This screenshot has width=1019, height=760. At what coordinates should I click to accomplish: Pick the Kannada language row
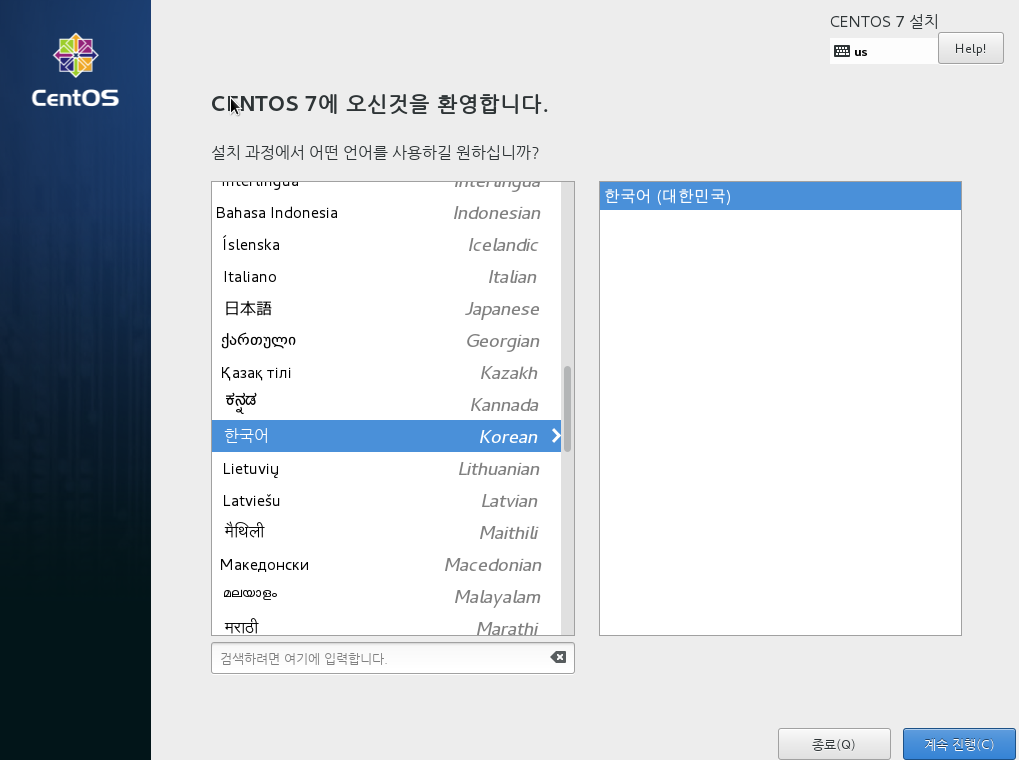(386, 404)
